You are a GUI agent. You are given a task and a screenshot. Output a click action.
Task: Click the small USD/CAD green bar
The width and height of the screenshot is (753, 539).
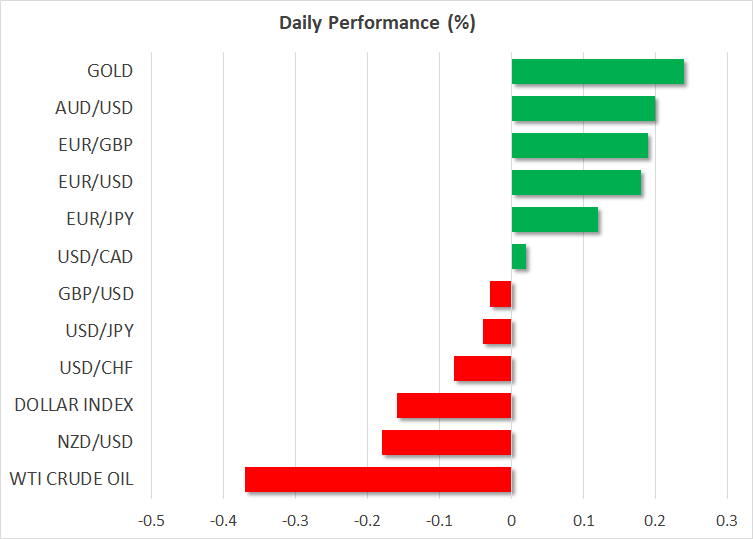519,257
